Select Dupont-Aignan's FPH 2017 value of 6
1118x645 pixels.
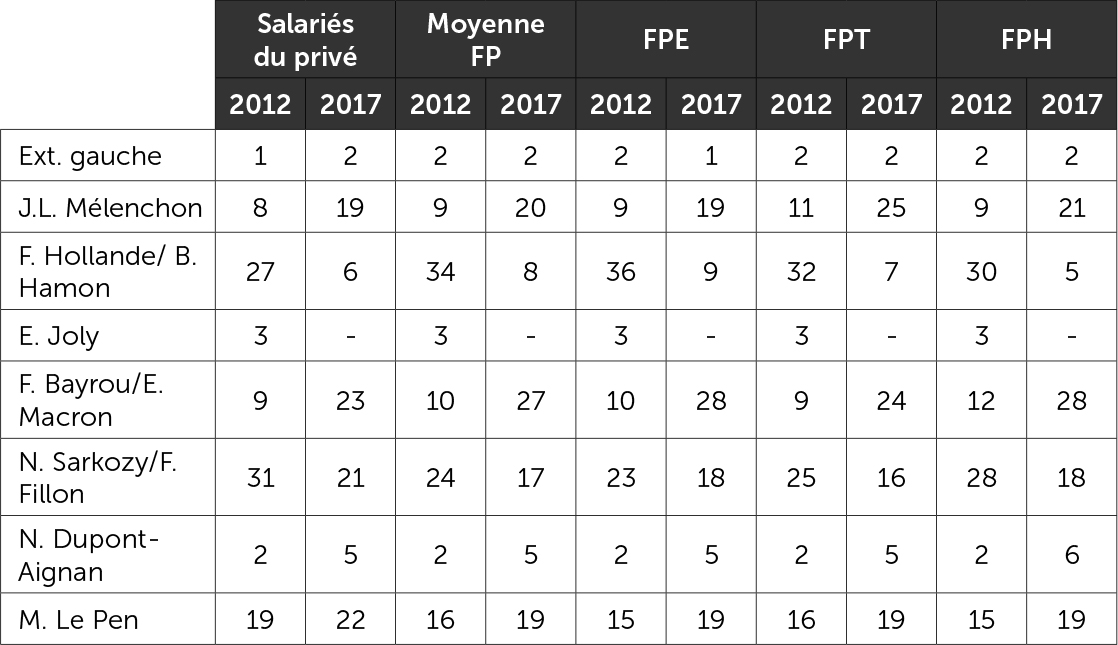[x=1071, y=556]
